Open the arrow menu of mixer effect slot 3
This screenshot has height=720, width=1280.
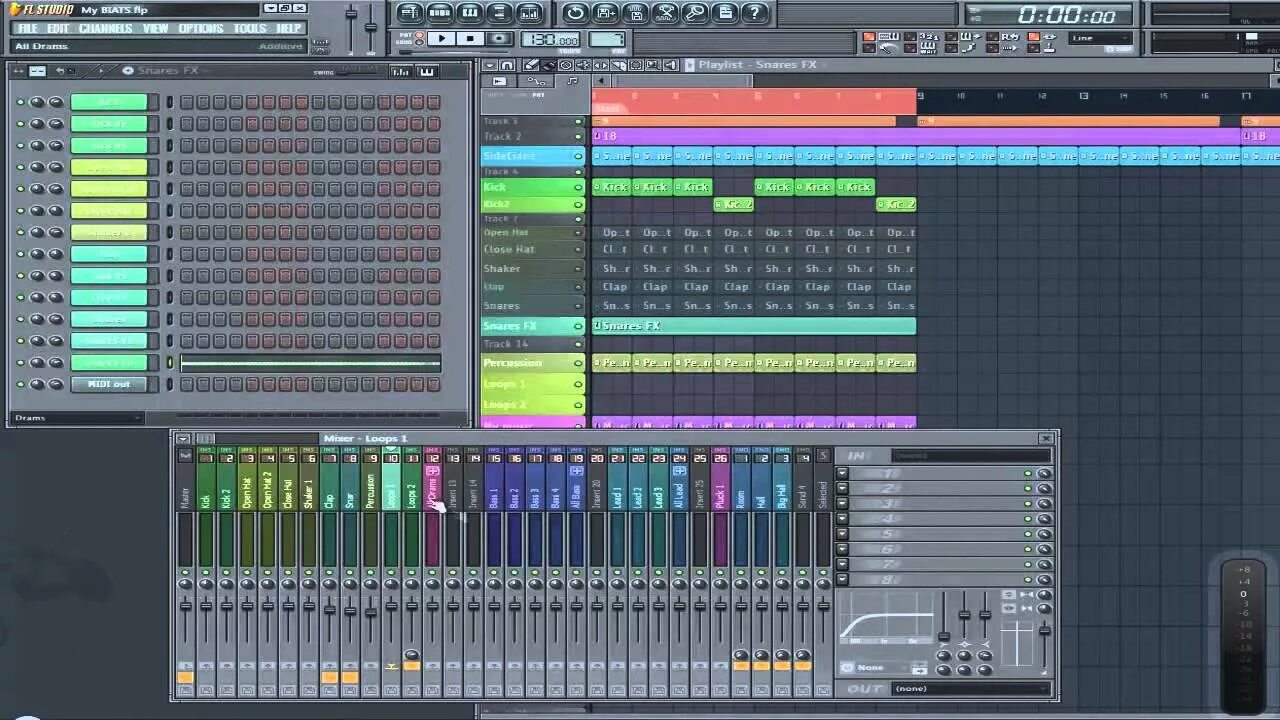[x=842, y=504]
